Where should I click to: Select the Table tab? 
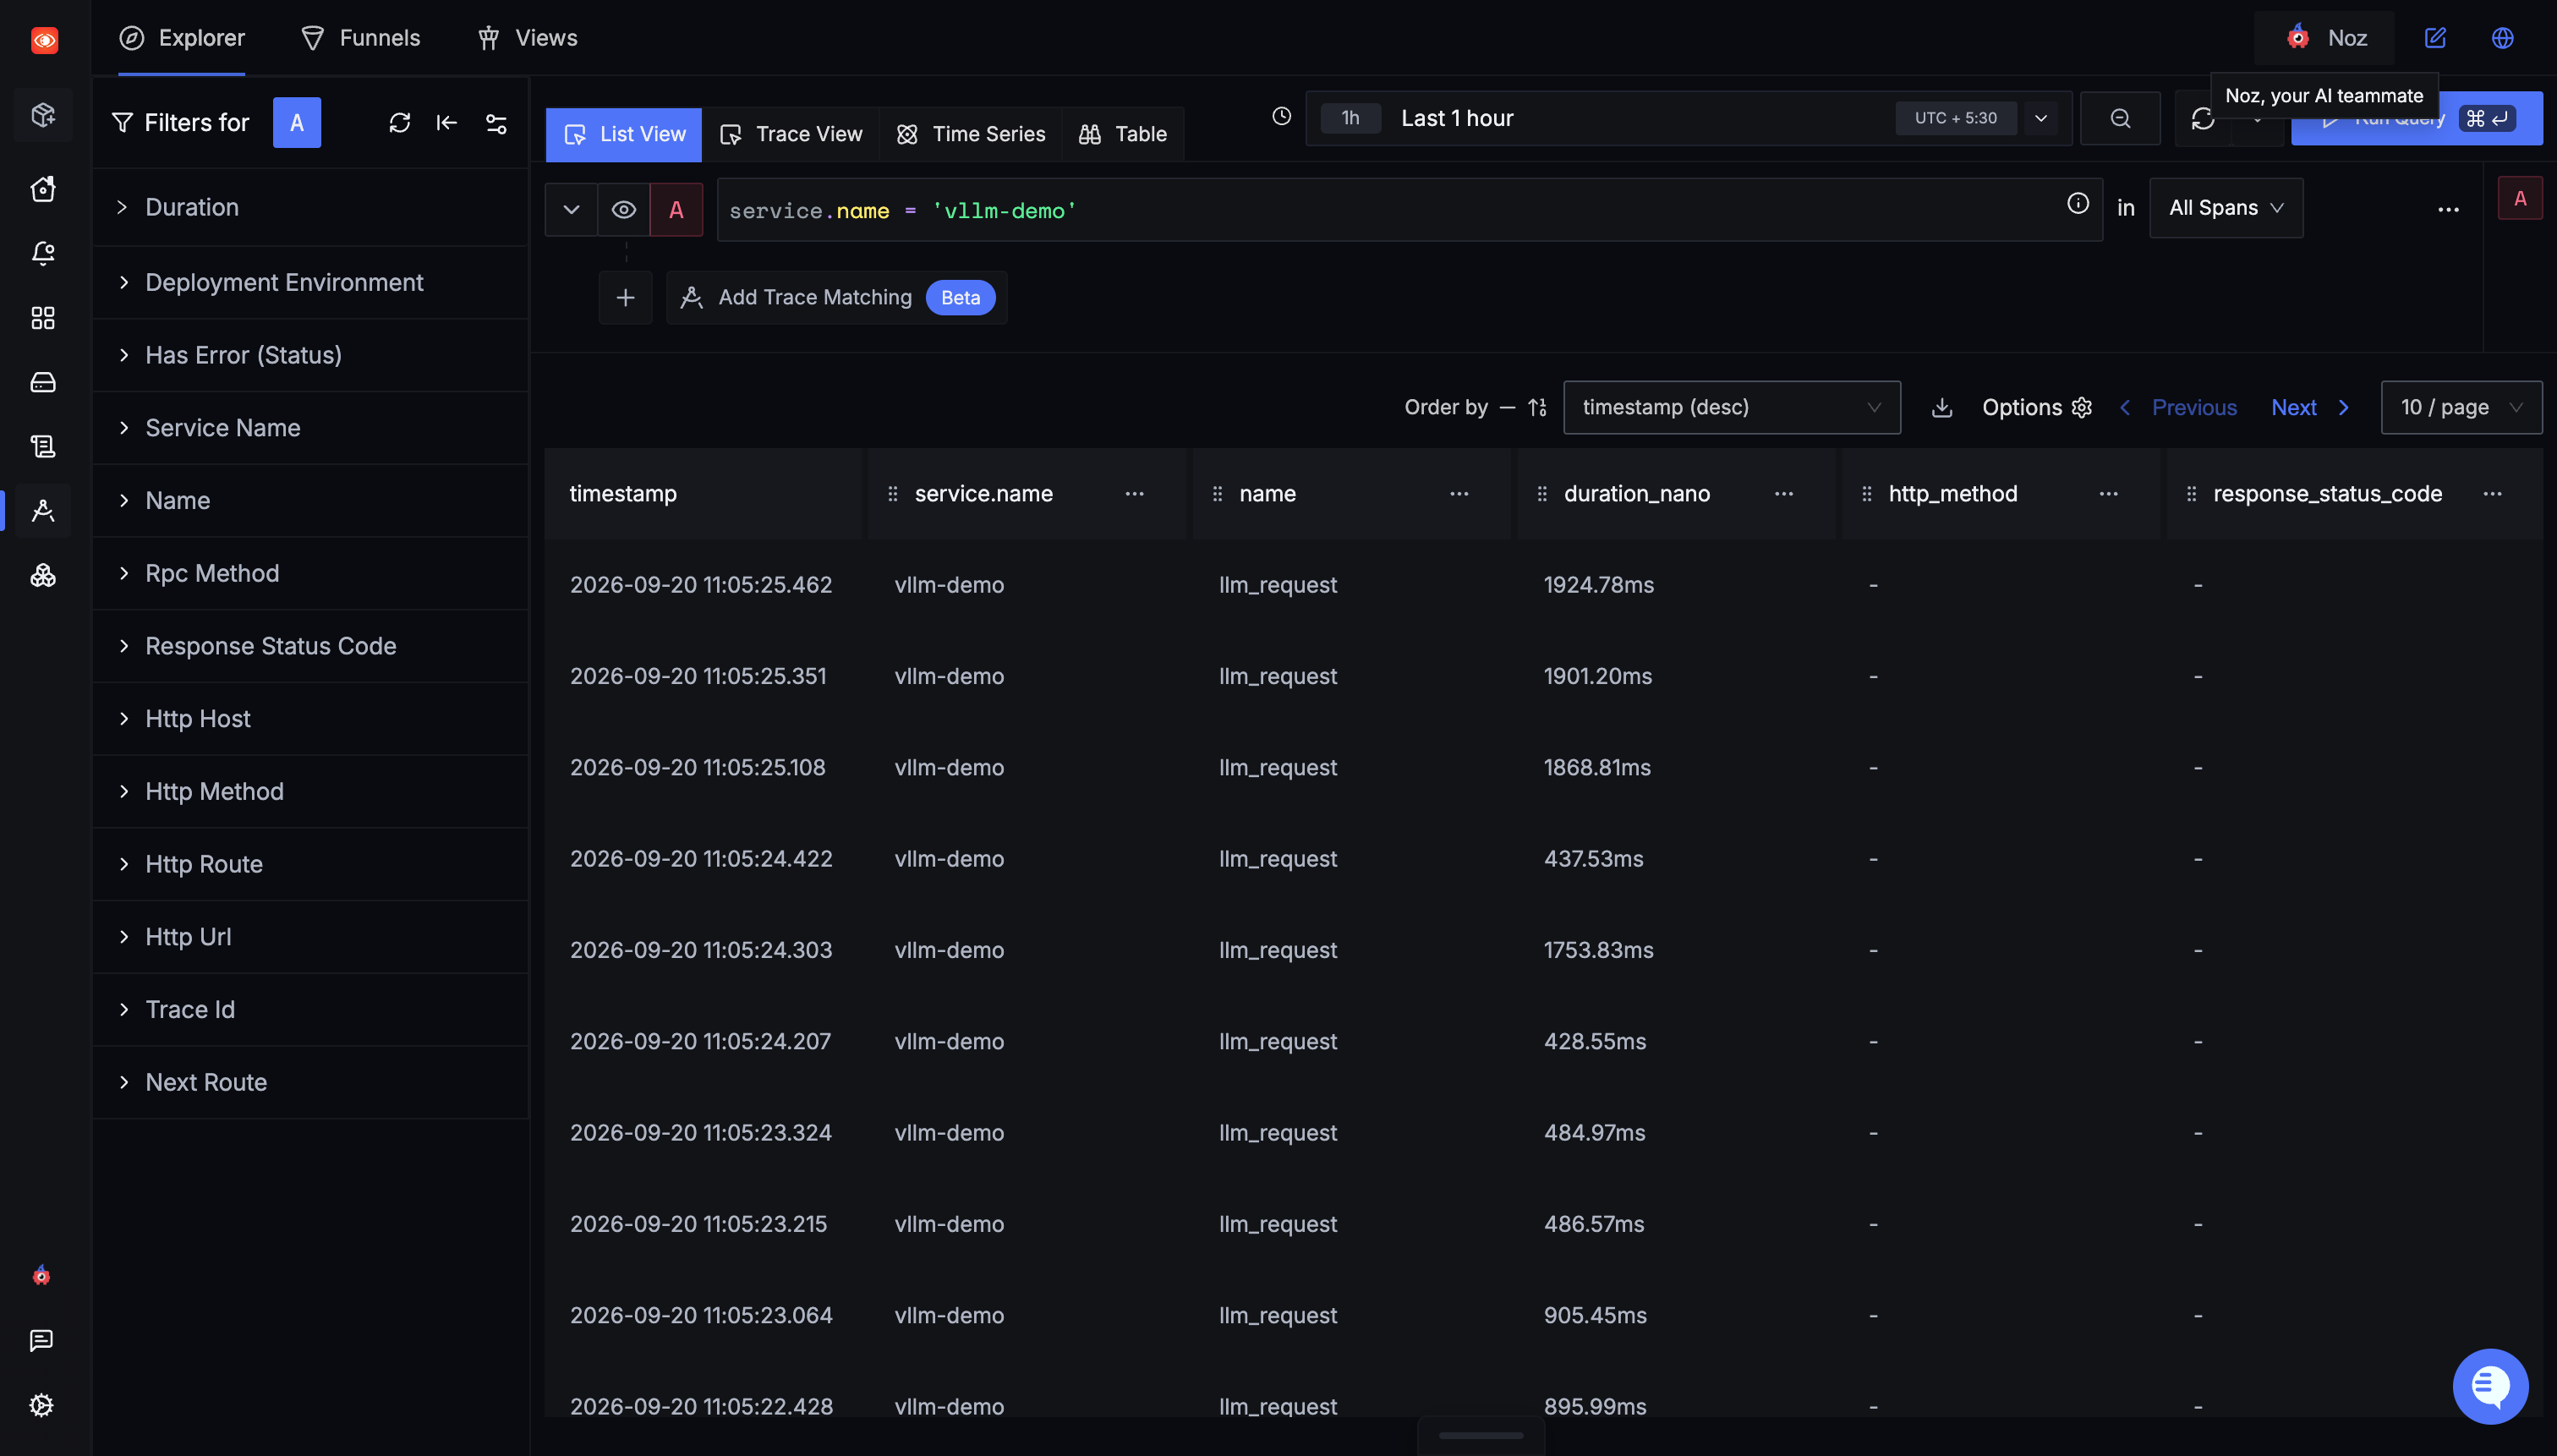point(1123,134)
